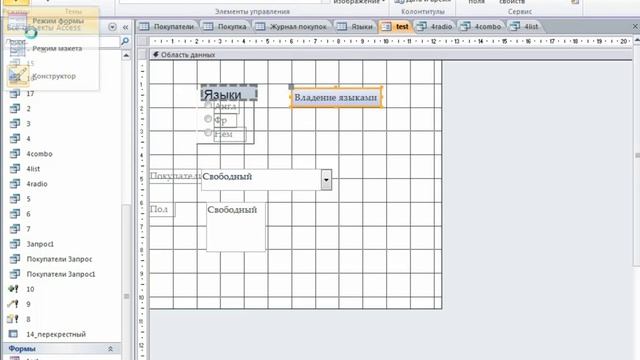Click query icon next to 3
Screen dimensions: 640x360
(x=15, y=123)
